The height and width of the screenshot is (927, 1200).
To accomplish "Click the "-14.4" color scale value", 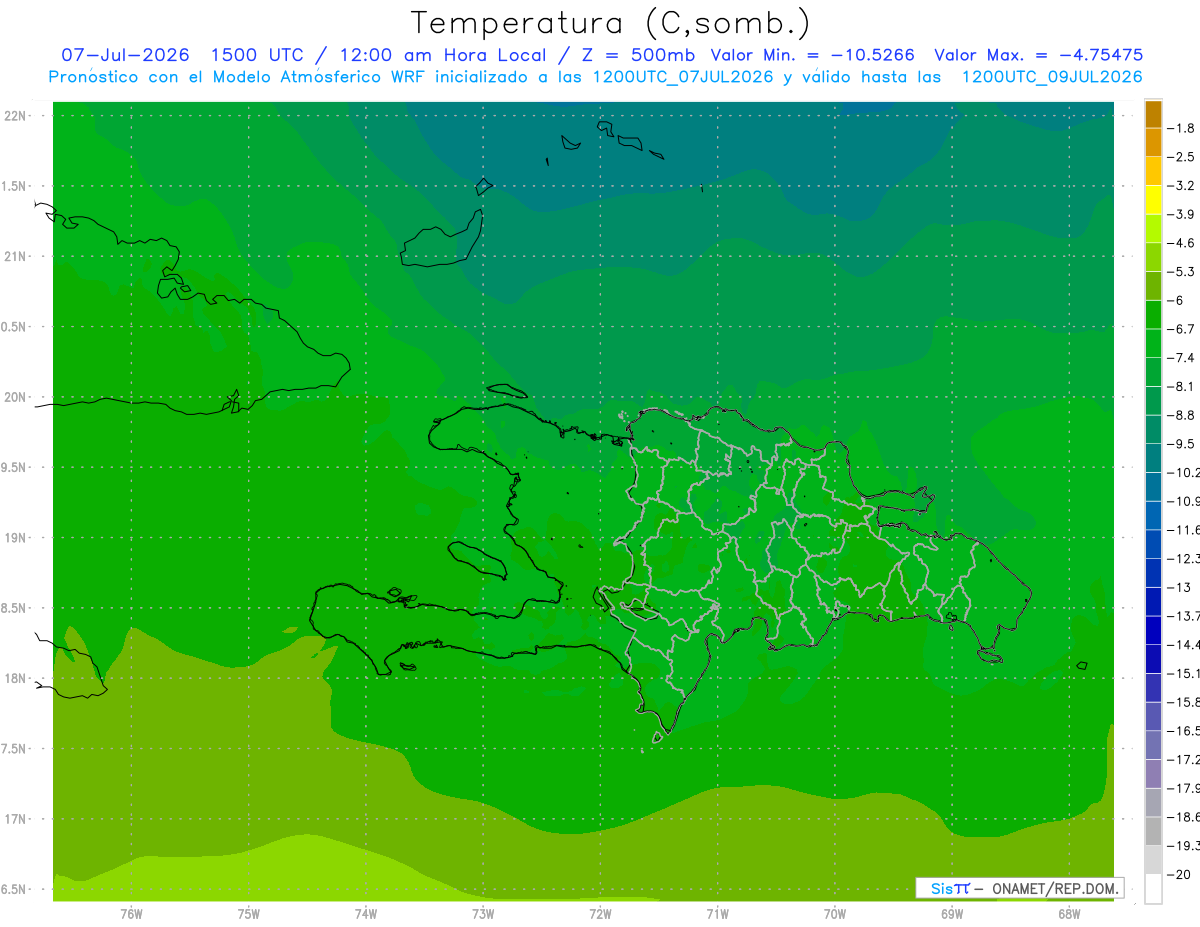I will pos(1184,645).
